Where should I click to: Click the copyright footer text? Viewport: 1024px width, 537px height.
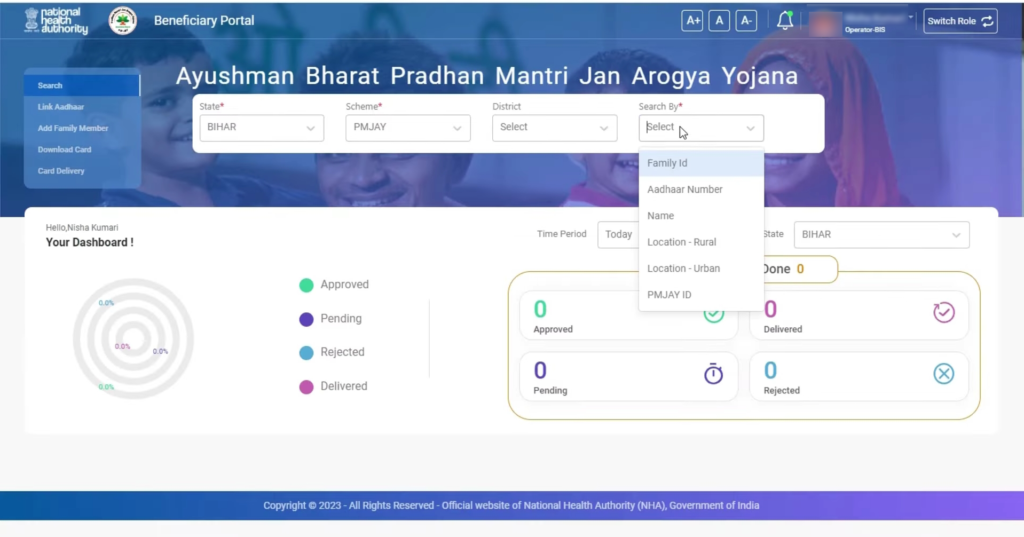[x=511, y=505]
